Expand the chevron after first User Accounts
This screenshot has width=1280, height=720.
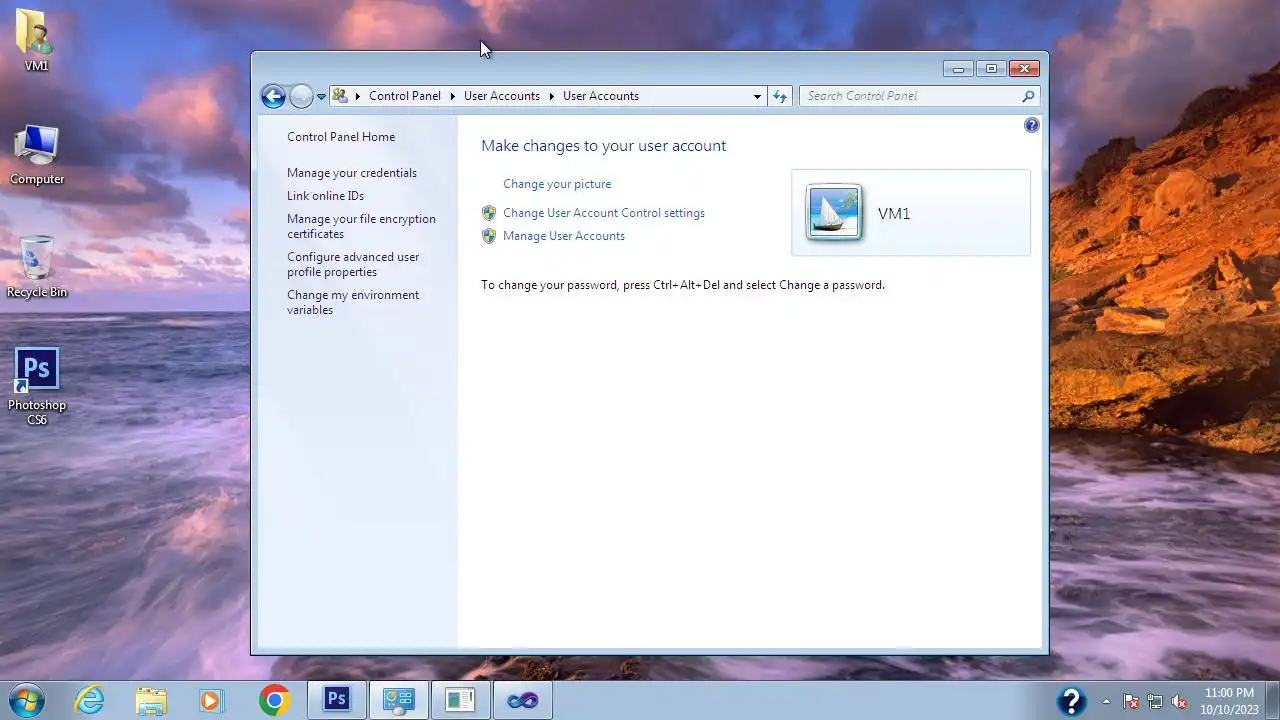pyautogui.click(x=551, y=96)
